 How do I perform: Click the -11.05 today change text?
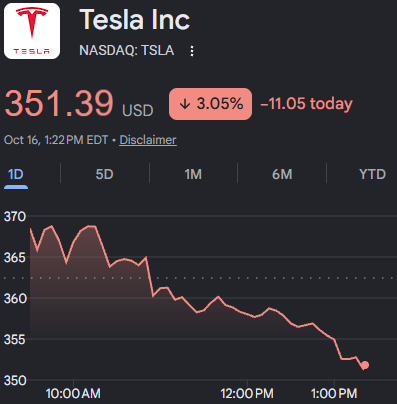click(x=306, y=104)
